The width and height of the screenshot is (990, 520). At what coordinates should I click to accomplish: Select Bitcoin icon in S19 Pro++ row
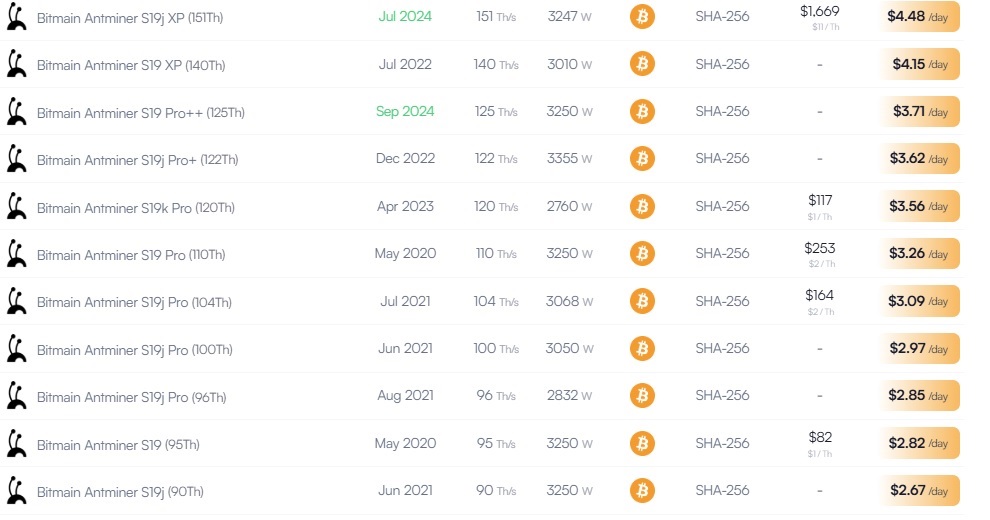[642, 112]
